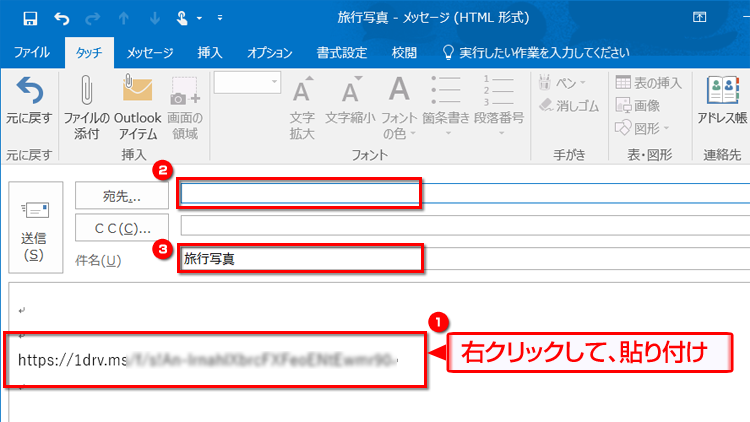Screen dimensions: 750x422
Task: Click ribbon display options icon in title bar
Action: pos(699,17)
